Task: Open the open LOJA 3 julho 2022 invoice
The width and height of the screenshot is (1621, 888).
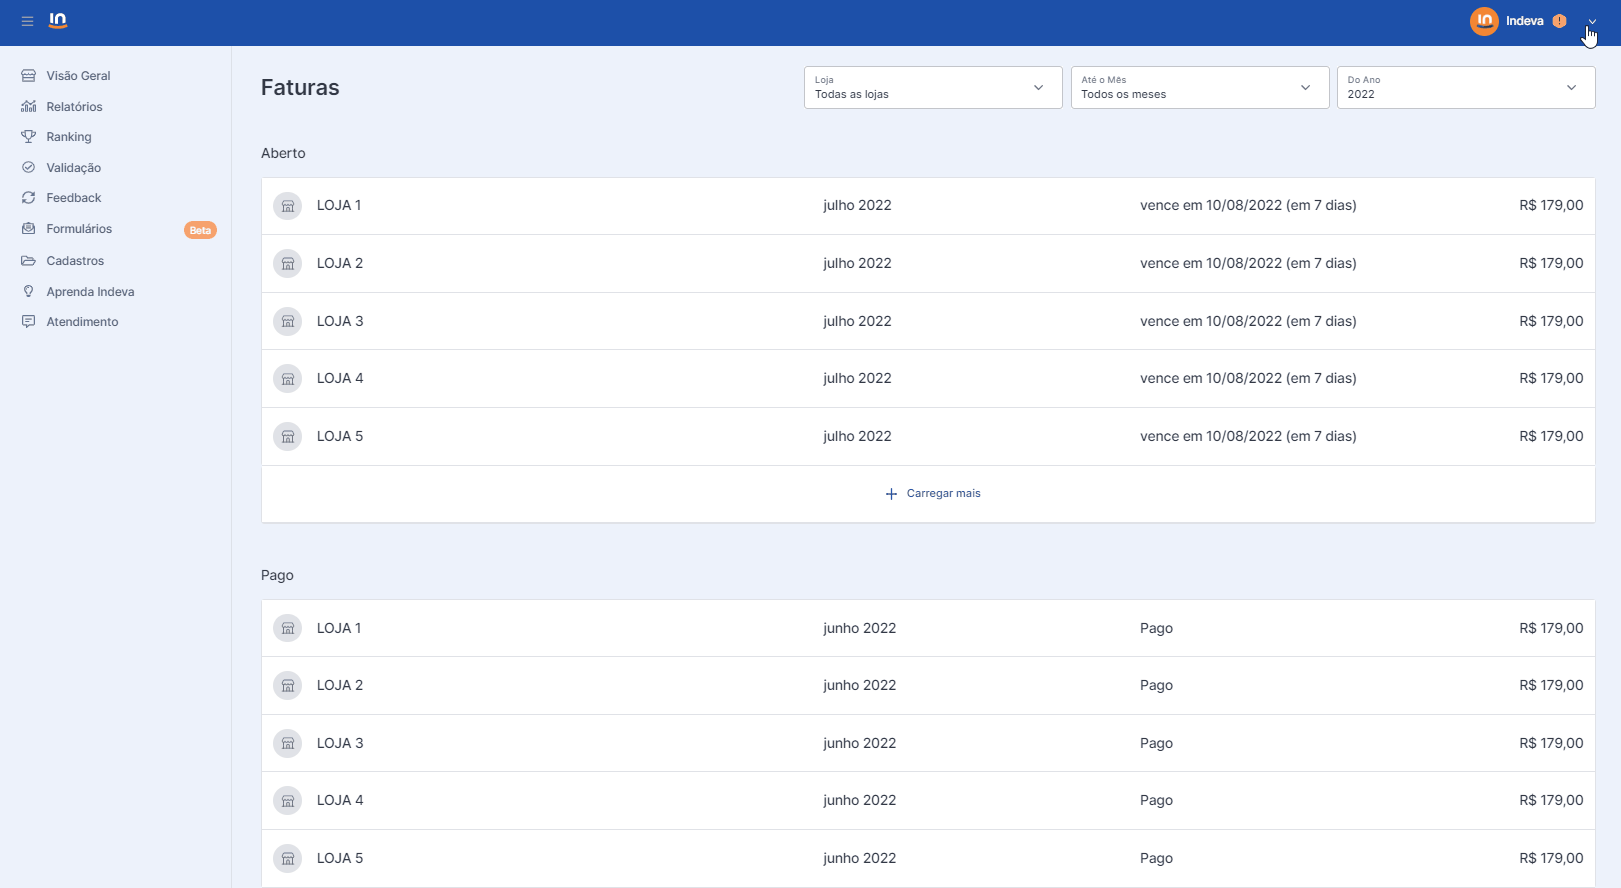Action: 927,321
